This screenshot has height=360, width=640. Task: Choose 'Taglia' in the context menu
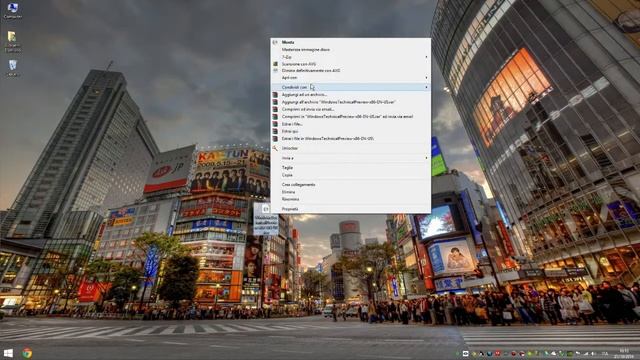(x=351, y=168)
